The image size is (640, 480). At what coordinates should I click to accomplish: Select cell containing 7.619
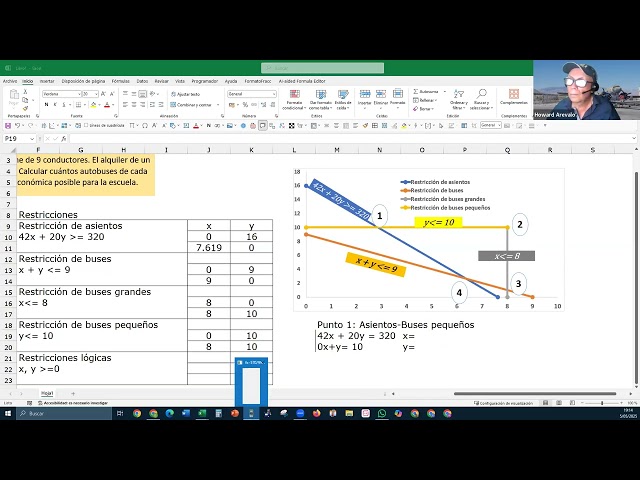pyautogui.click(x=209, y=247)
